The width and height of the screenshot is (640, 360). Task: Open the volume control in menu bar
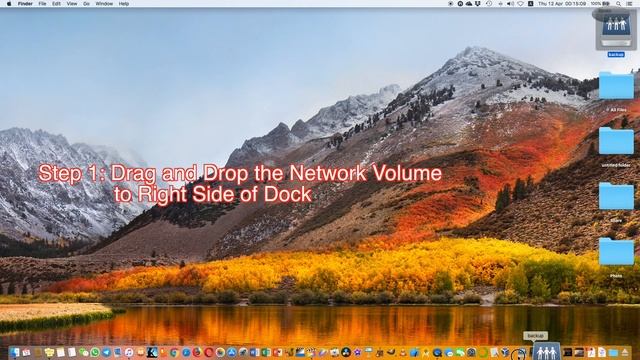coord(510,4)
